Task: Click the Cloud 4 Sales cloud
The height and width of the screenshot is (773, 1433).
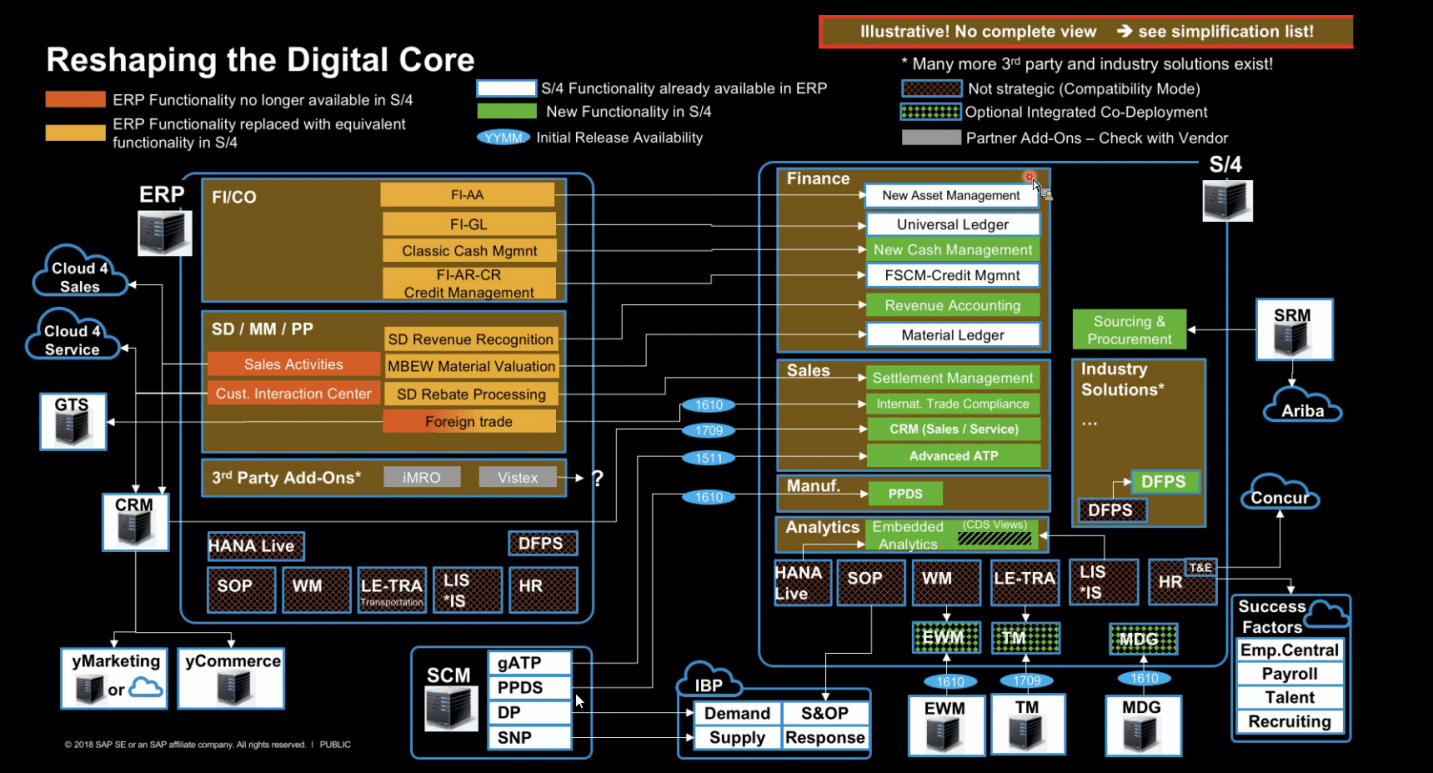Action: point(80,275)
